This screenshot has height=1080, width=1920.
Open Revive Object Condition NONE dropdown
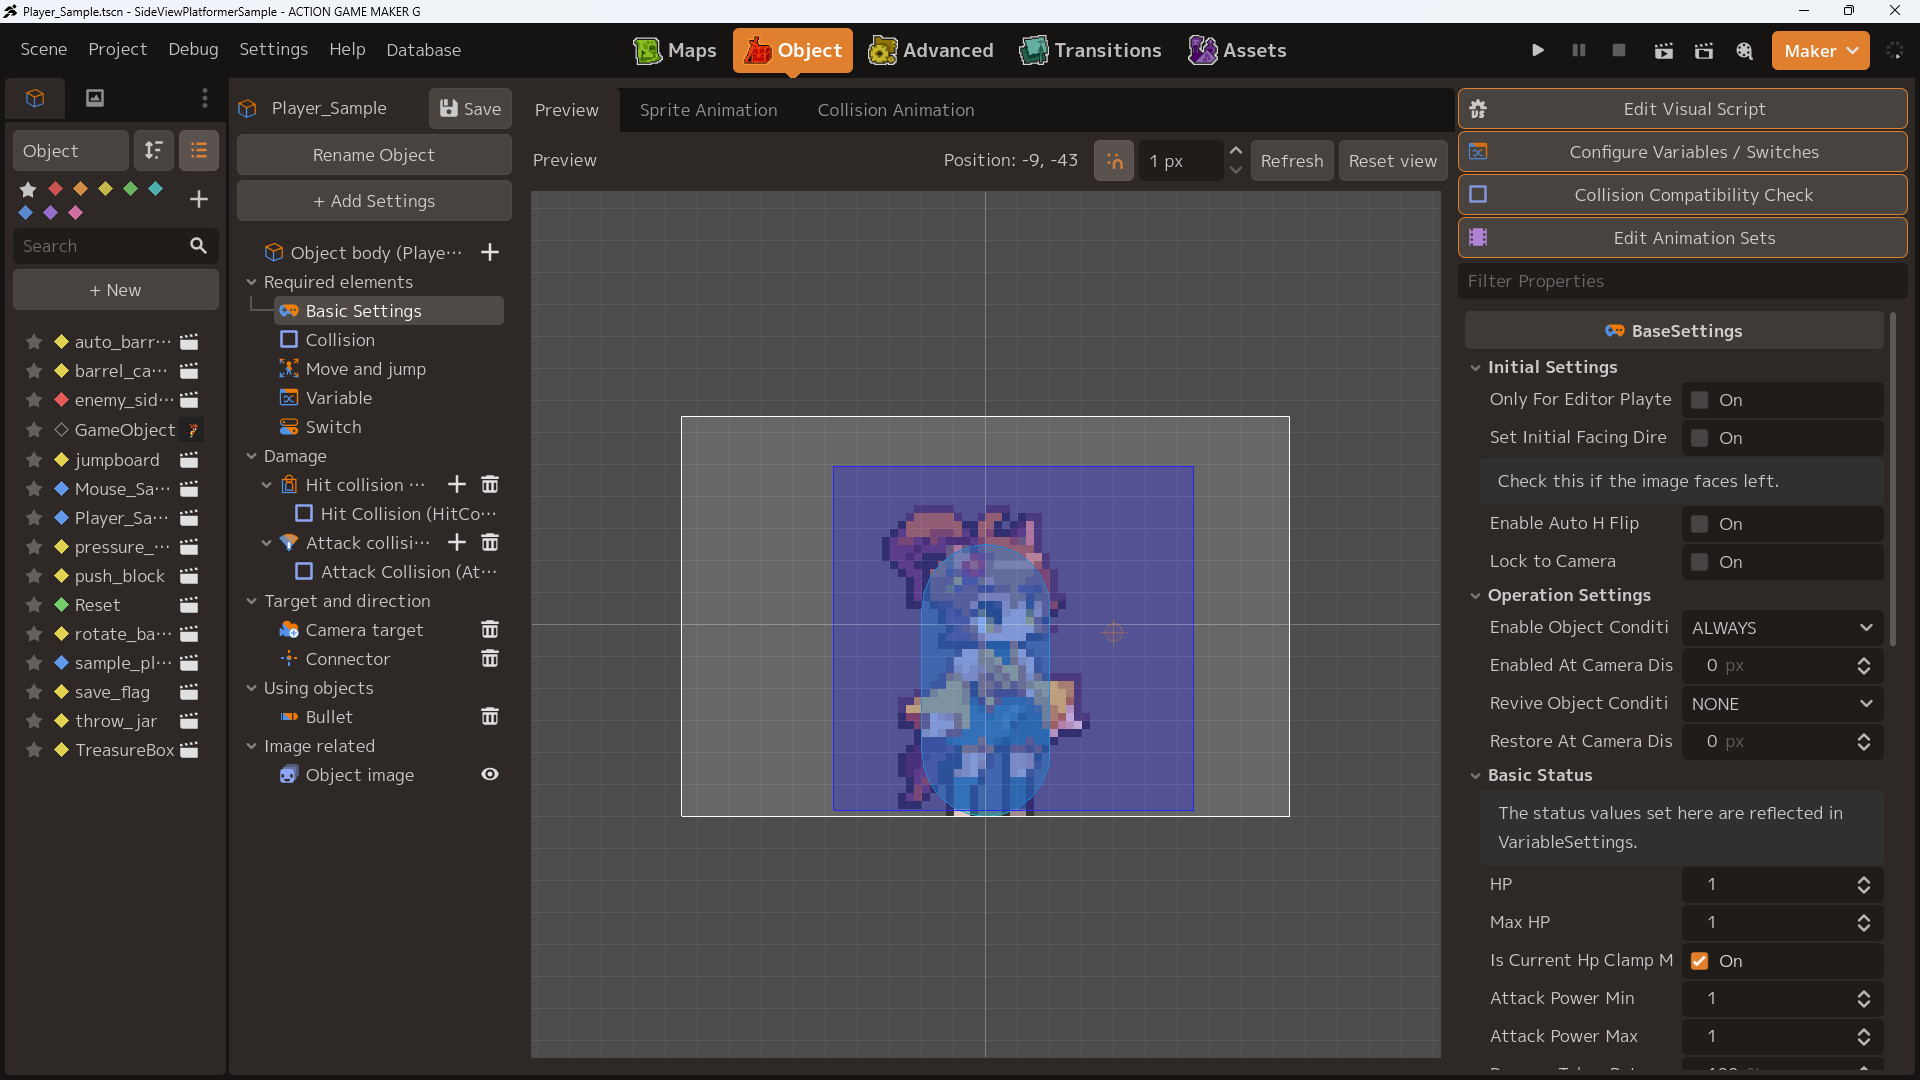1782,704
